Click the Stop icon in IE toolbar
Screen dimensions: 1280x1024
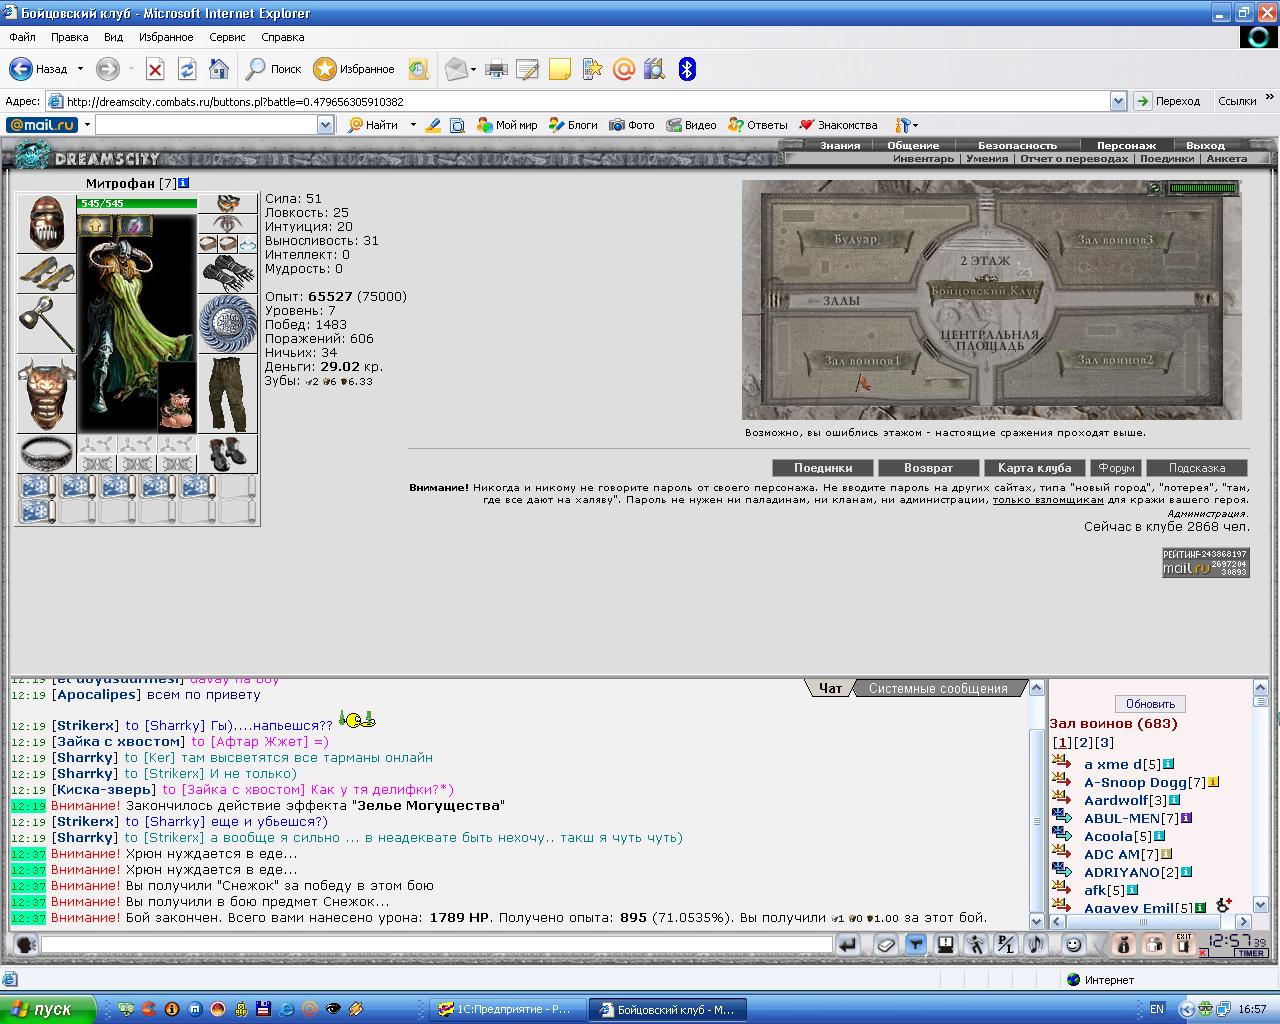(x=155, y=69)
